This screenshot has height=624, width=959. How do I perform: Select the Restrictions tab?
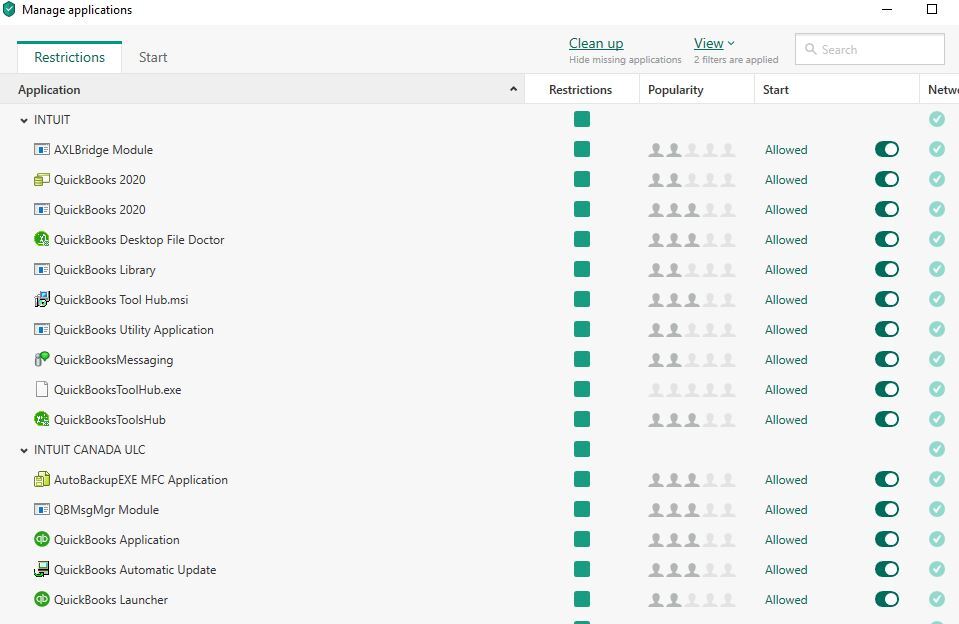pos(69,57)
